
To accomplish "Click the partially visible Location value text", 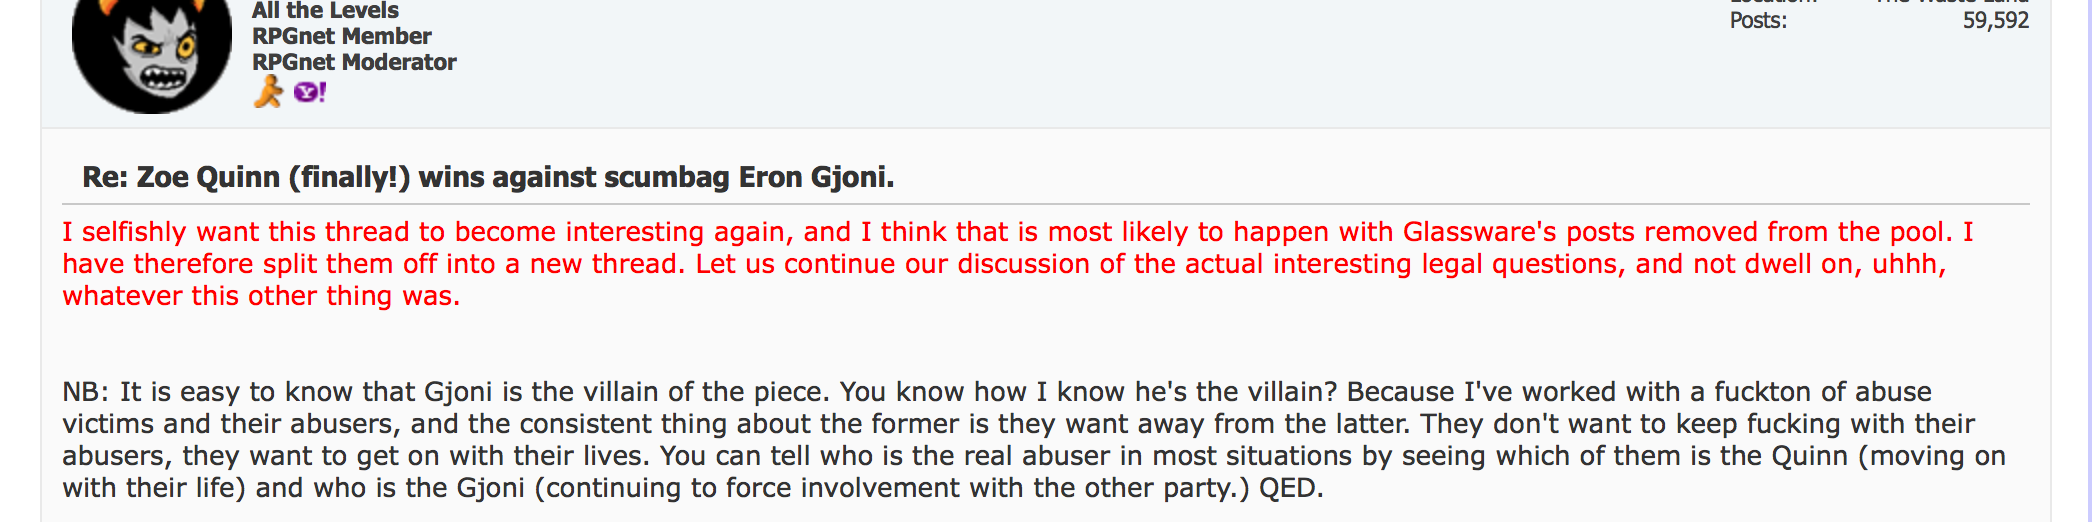I will pos(1952,2).
